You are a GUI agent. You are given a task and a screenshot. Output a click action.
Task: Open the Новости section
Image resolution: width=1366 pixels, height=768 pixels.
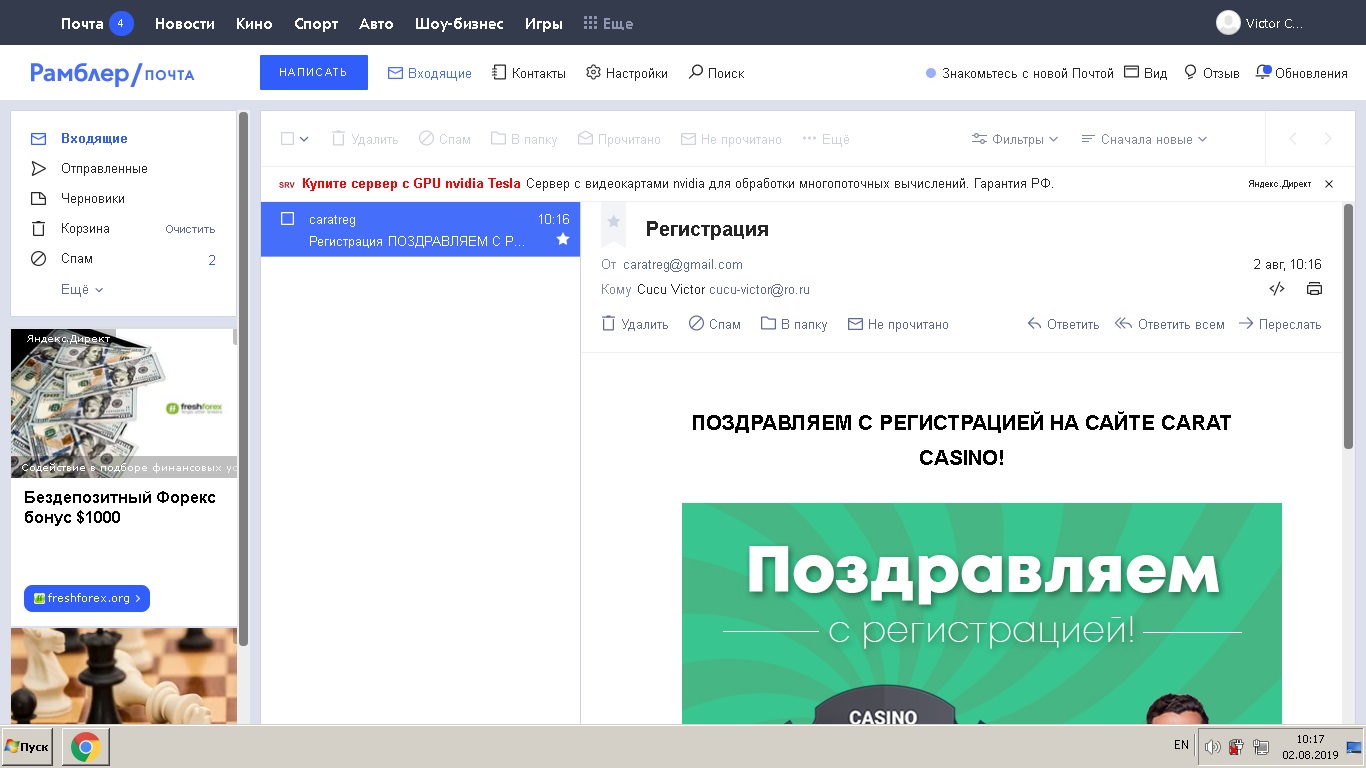tap(185, 23)
